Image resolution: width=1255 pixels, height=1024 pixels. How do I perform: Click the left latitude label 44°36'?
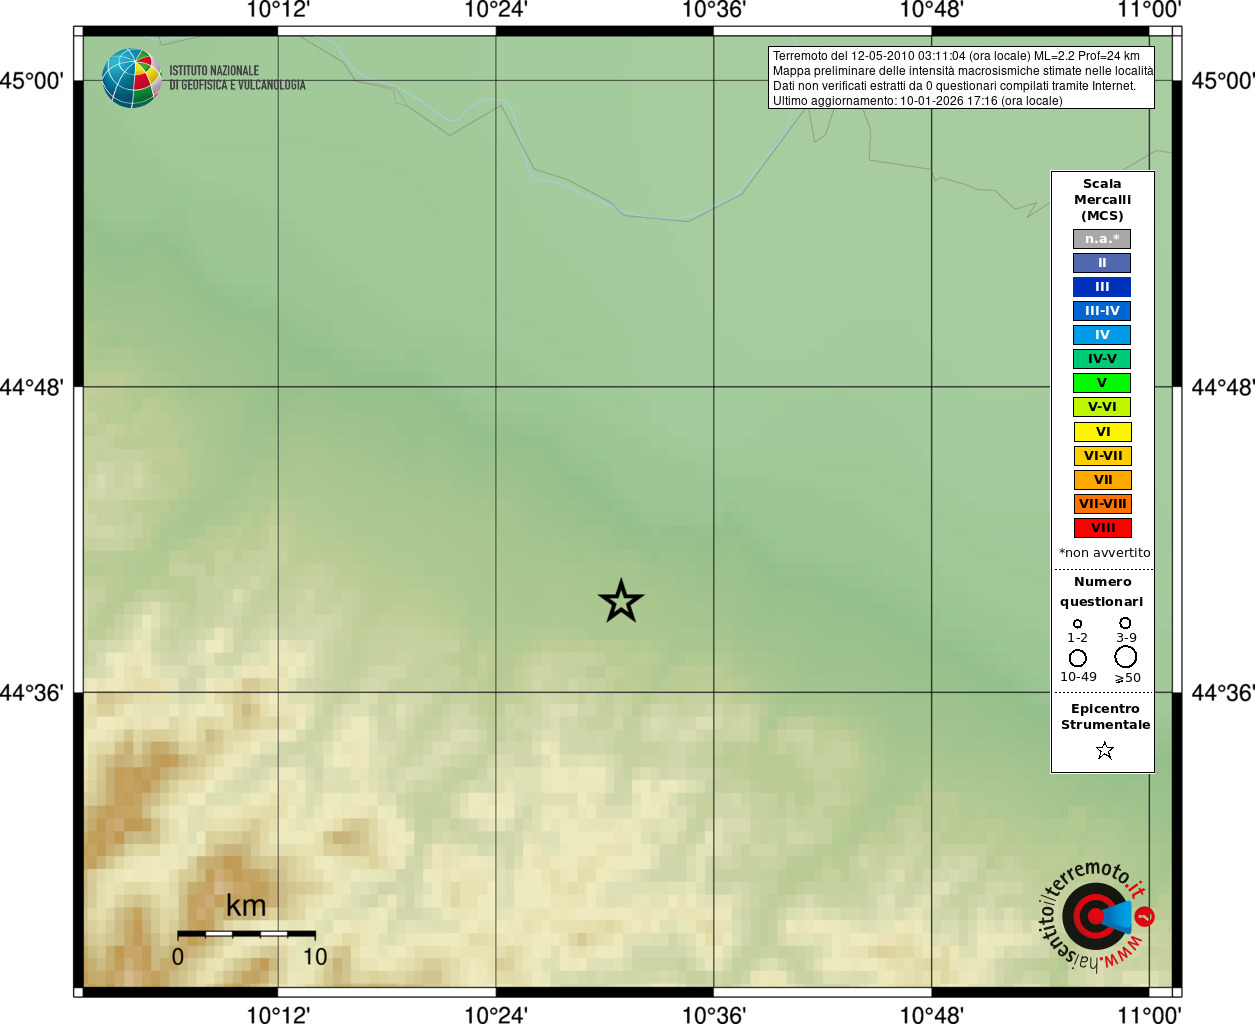coord(31,693)
